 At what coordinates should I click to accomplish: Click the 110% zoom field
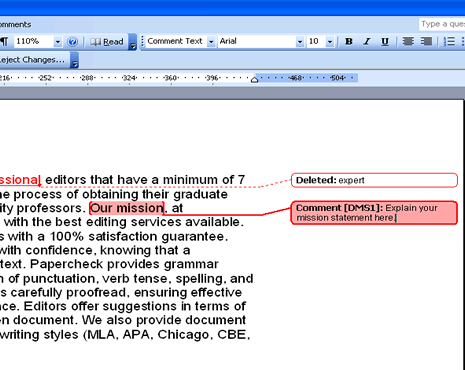(x=33, y=41)
